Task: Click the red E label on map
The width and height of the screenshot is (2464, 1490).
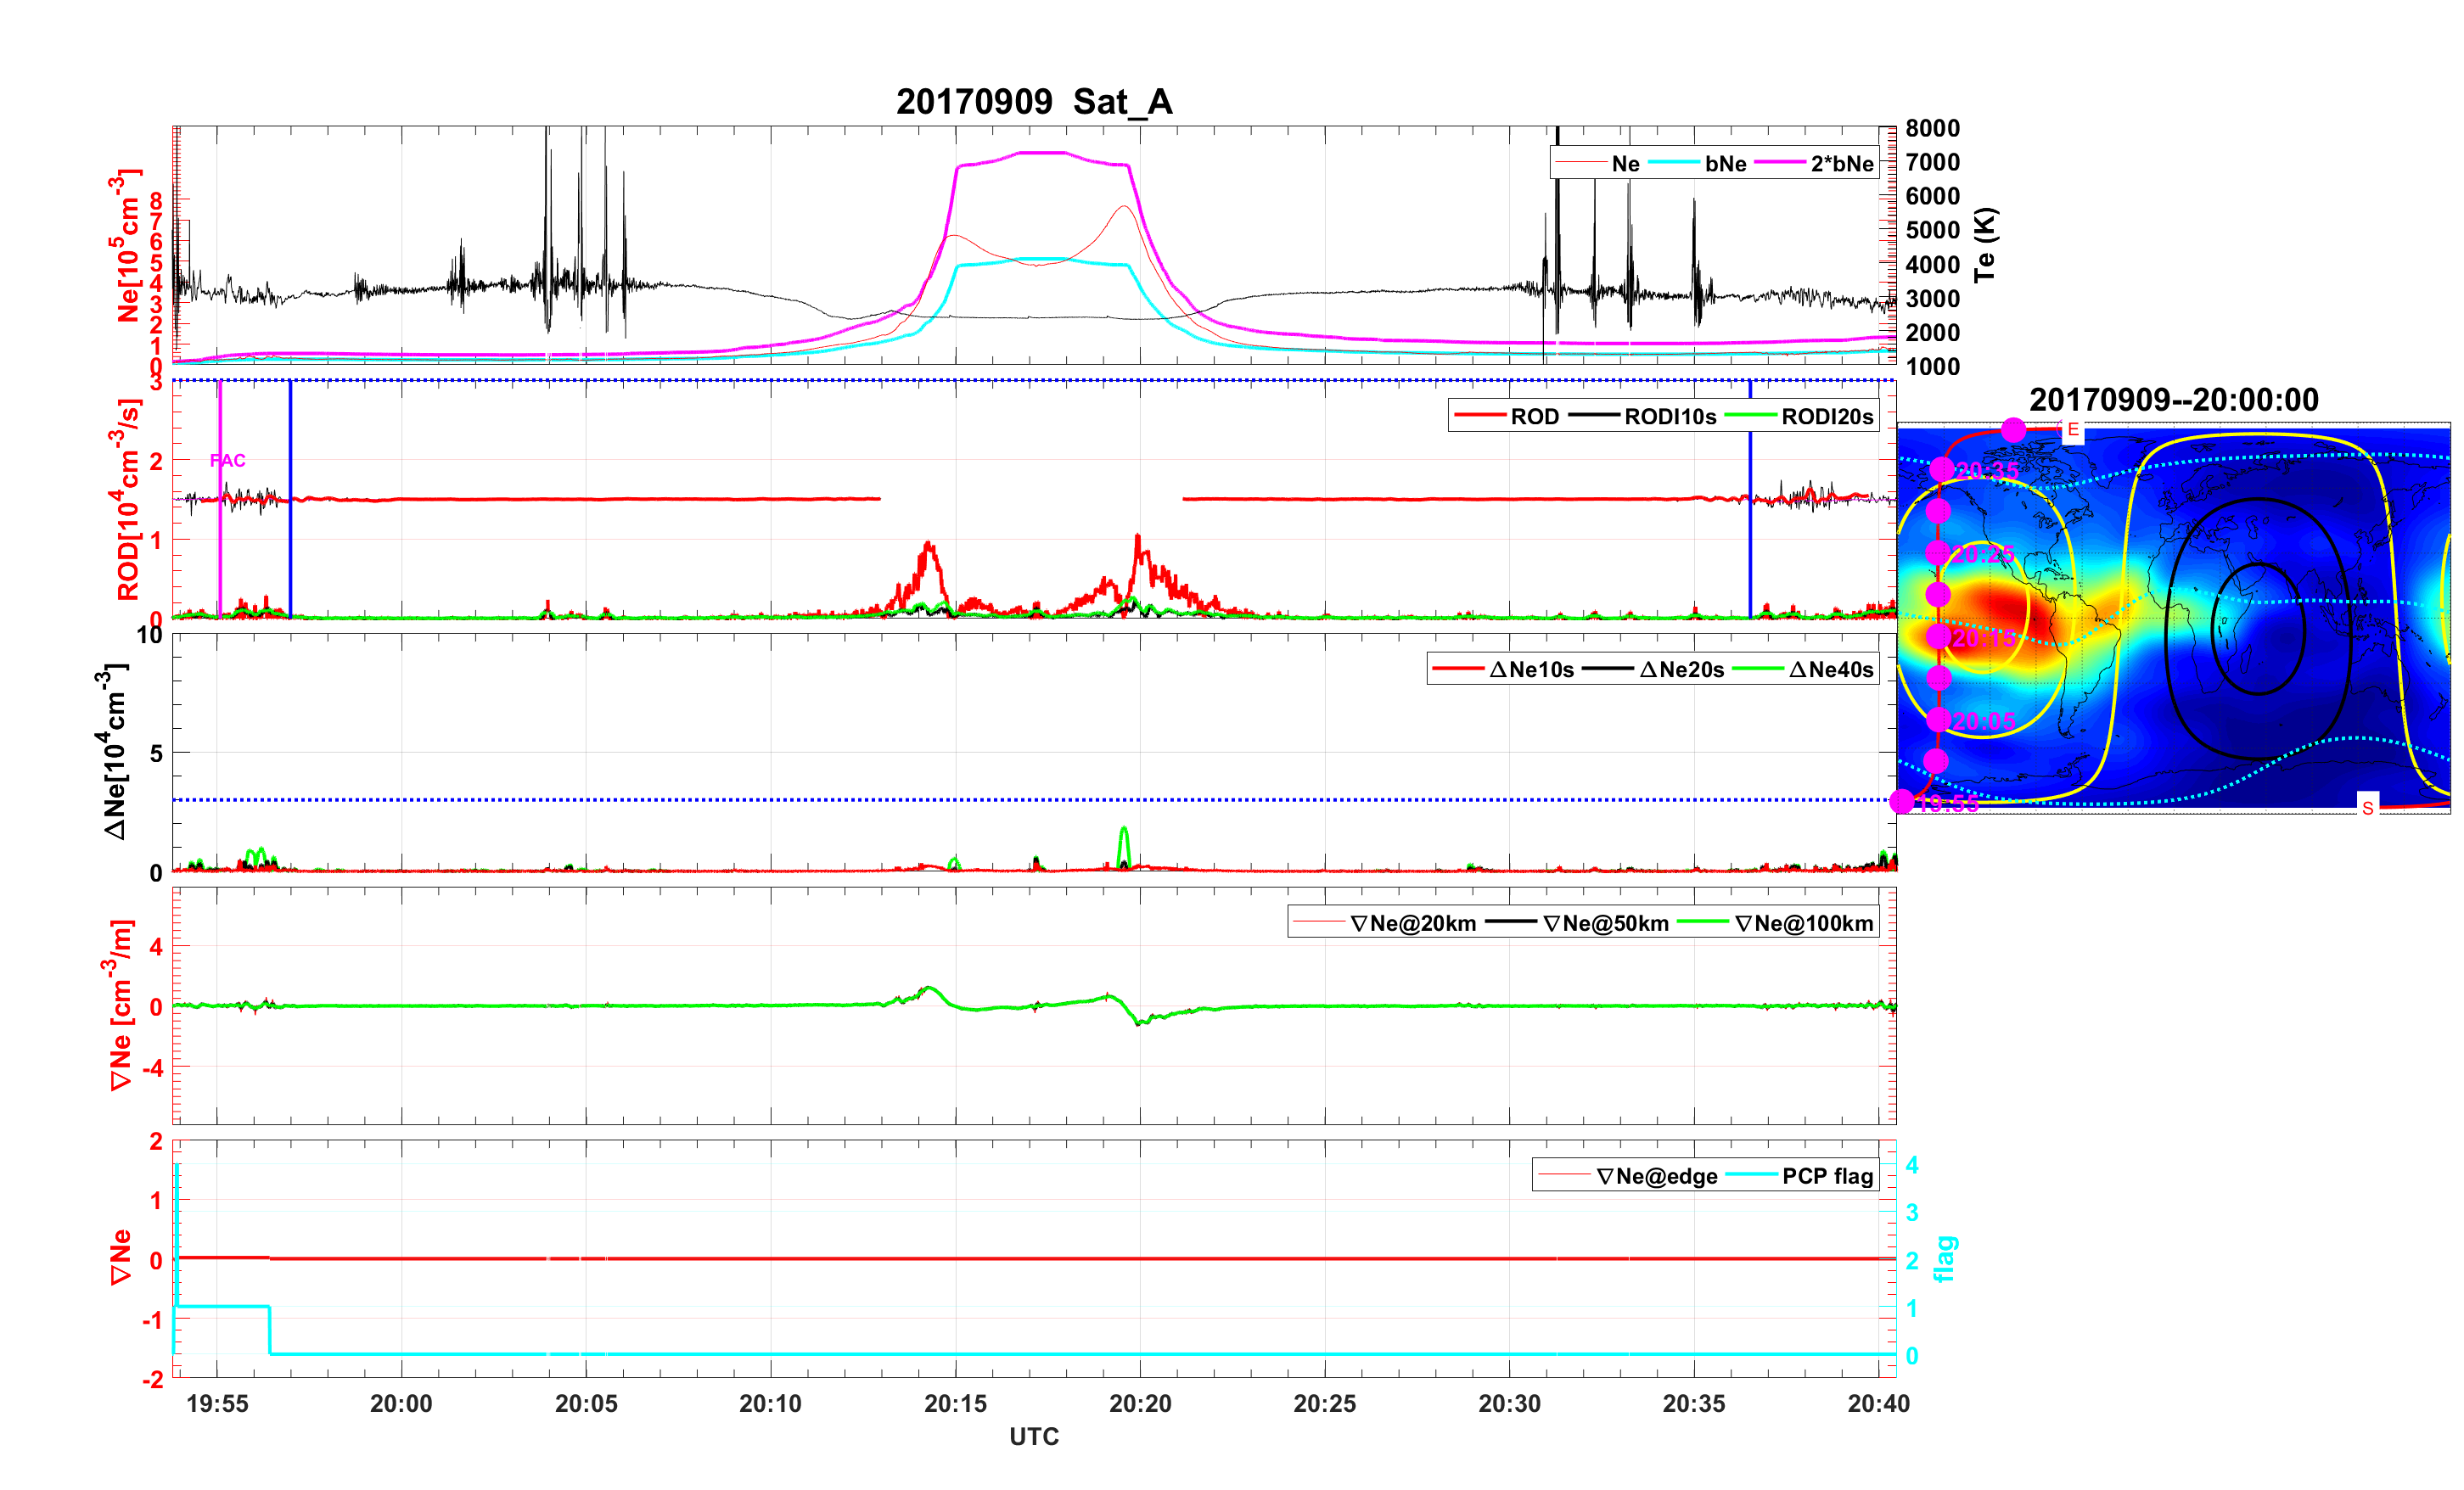Action: (2073, 431)
